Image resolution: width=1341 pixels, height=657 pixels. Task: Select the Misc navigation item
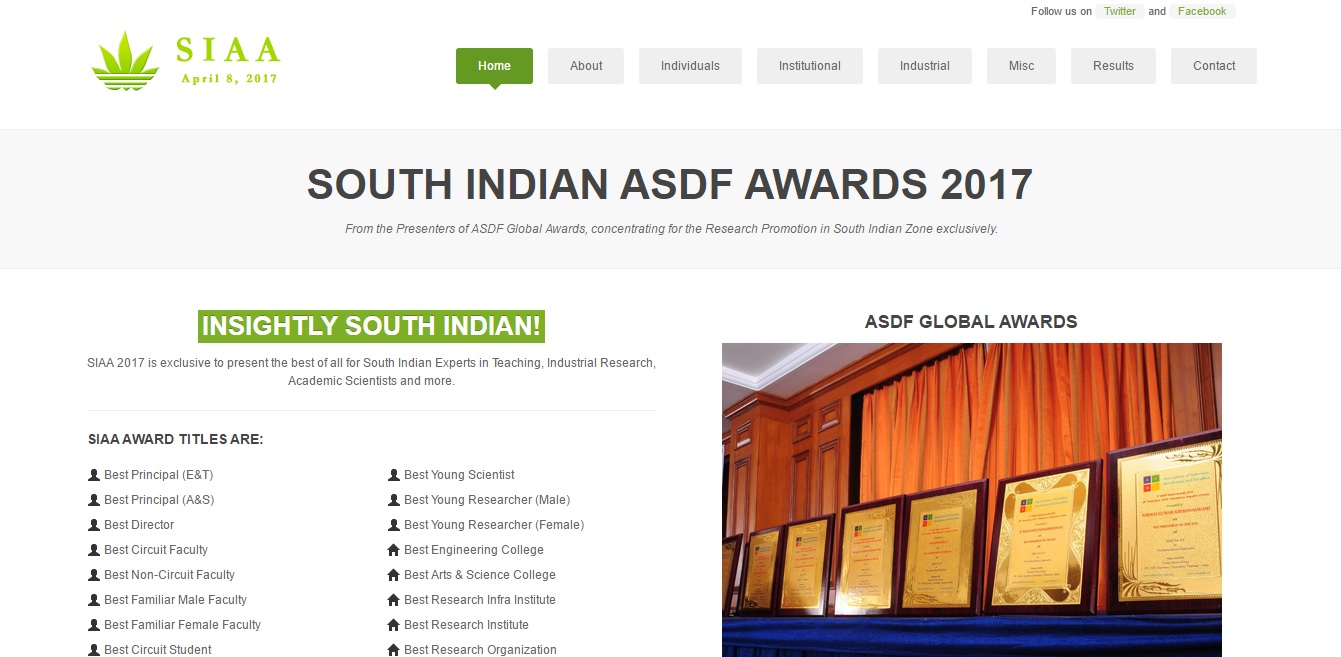pos(1021,66)
